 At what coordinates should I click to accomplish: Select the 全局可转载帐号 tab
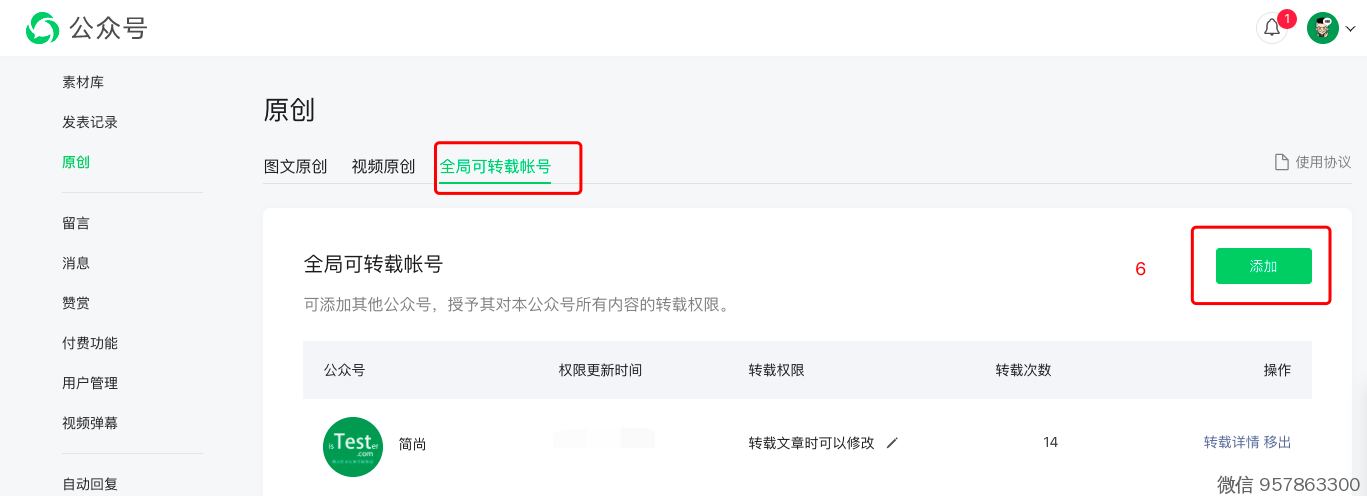coord(495,167)
